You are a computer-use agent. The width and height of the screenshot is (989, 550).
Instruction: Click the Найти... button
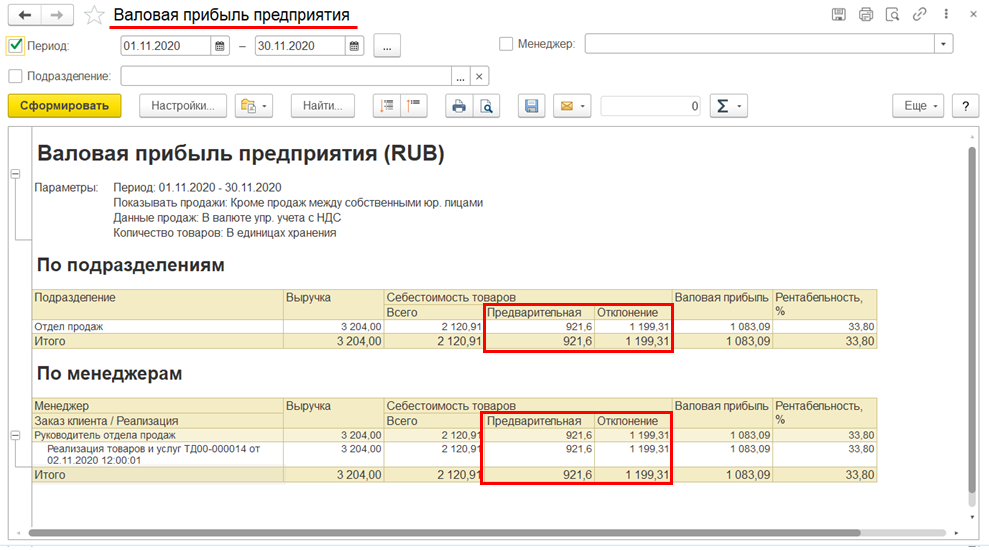click(x=323, y=106)
